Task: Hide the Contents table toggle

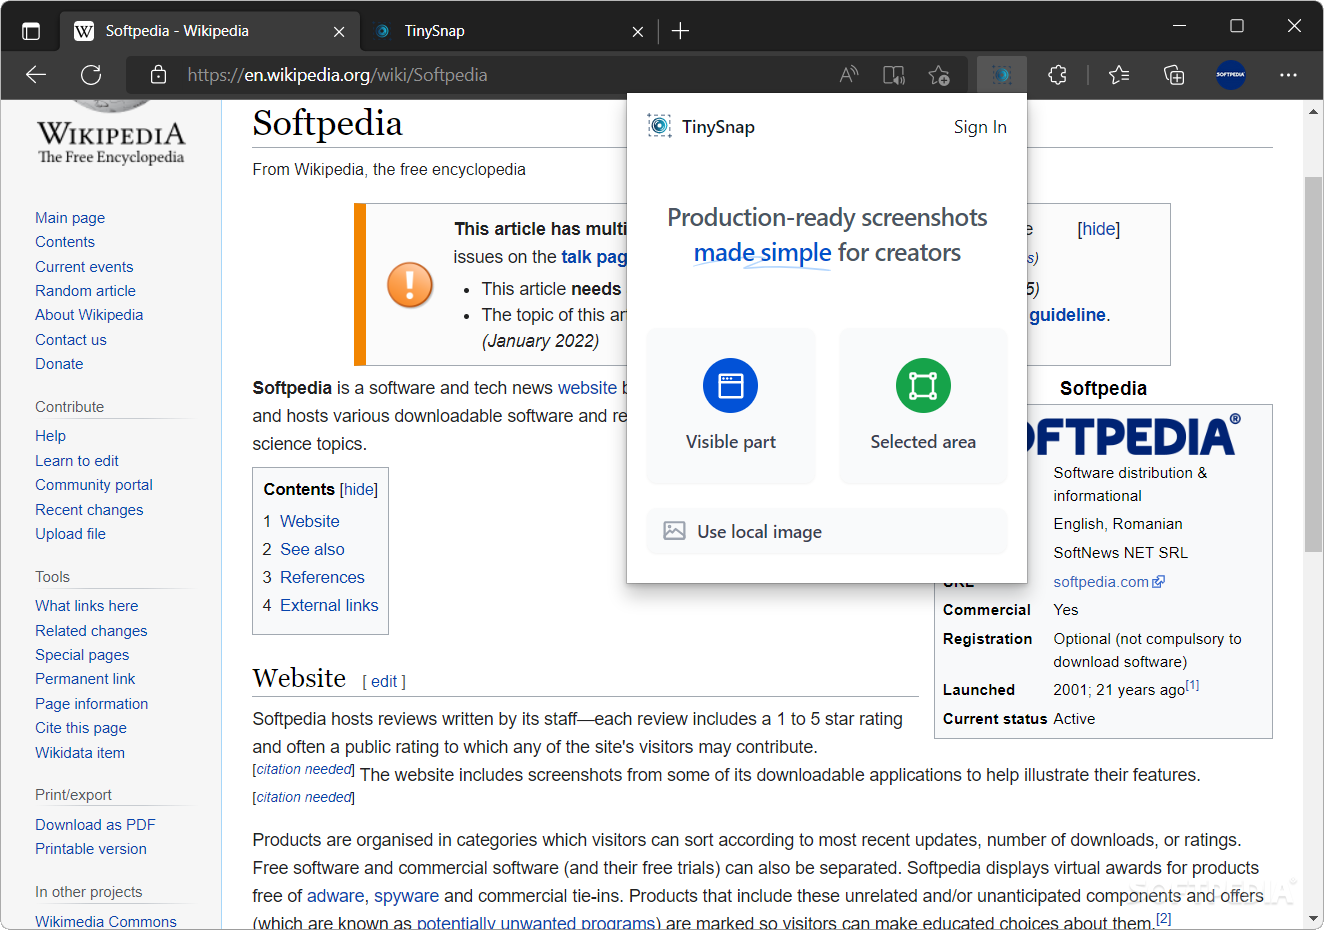Action: 359,490
